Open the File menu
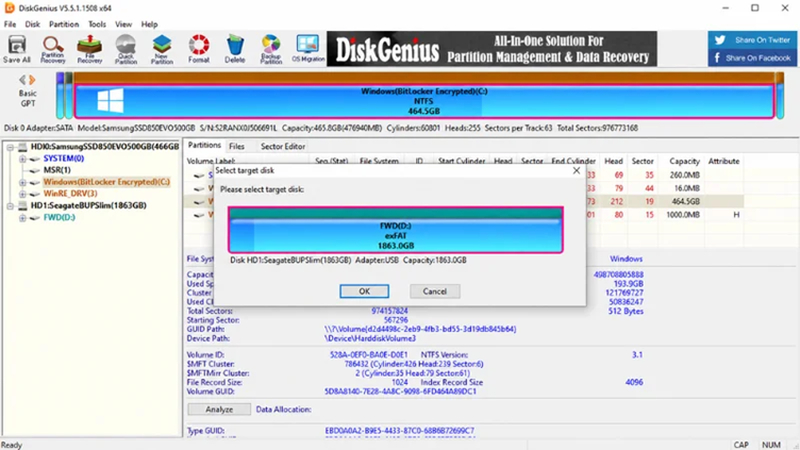800x450 pixels. [x=10, y=24]
